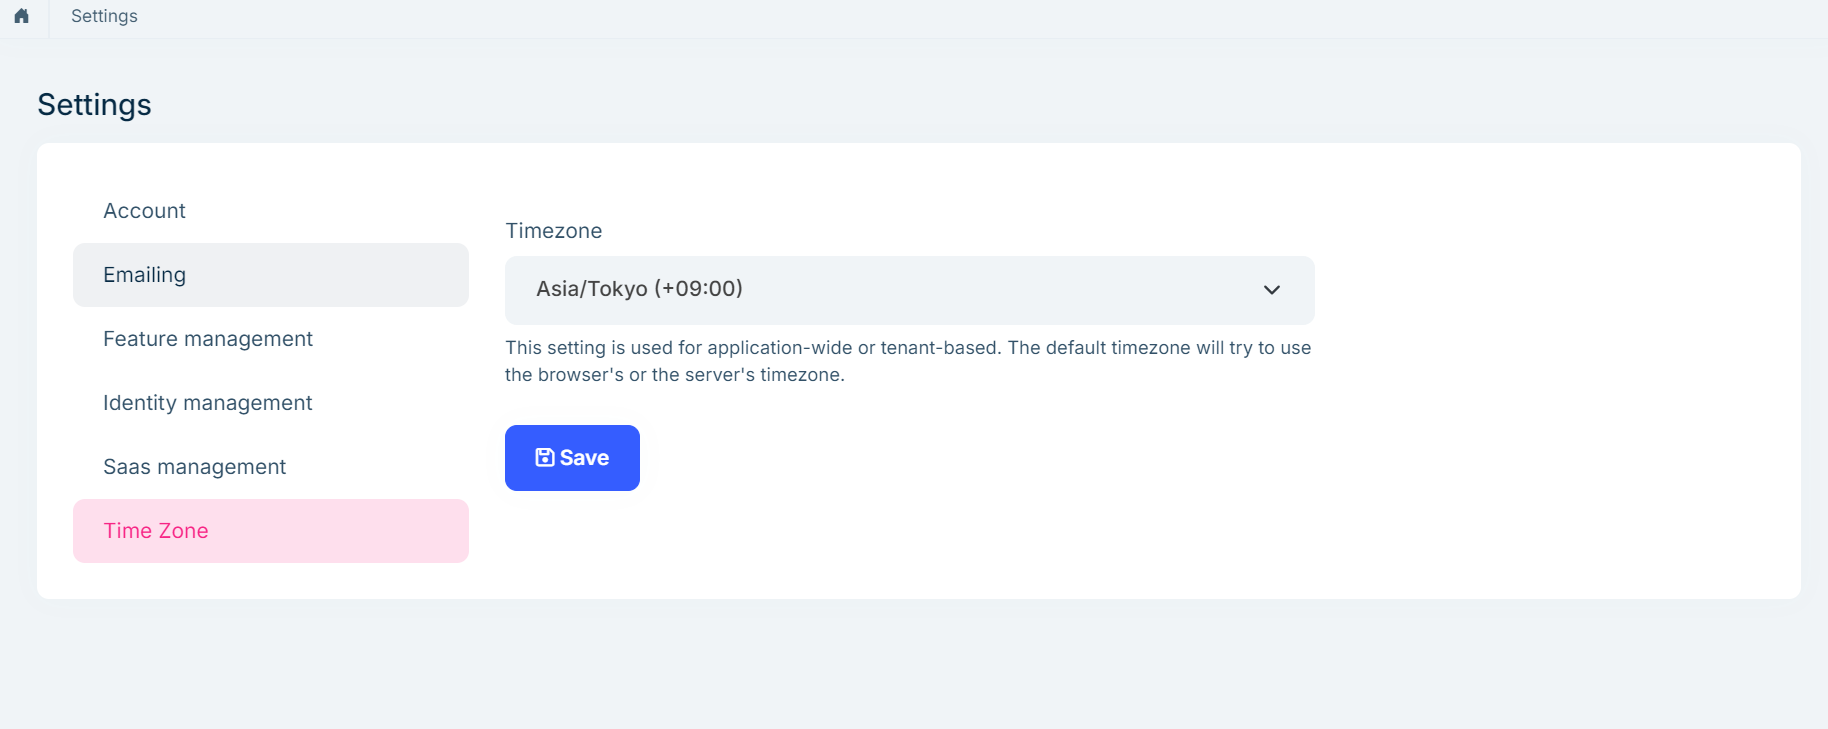Viewport: 1828px width, 729px height.
Task: Click the timezone description help text
Action: pos(907,348)
